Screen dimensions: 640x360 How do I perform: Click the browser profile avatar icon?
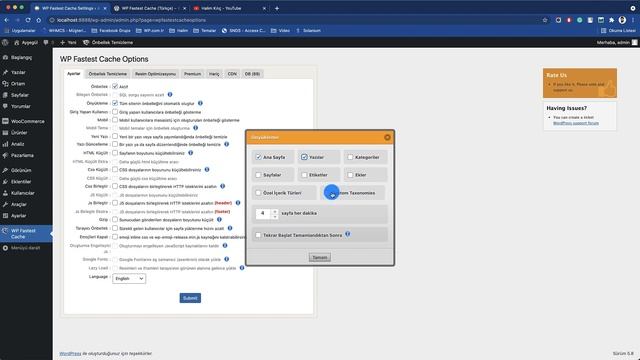click(622, 20)
